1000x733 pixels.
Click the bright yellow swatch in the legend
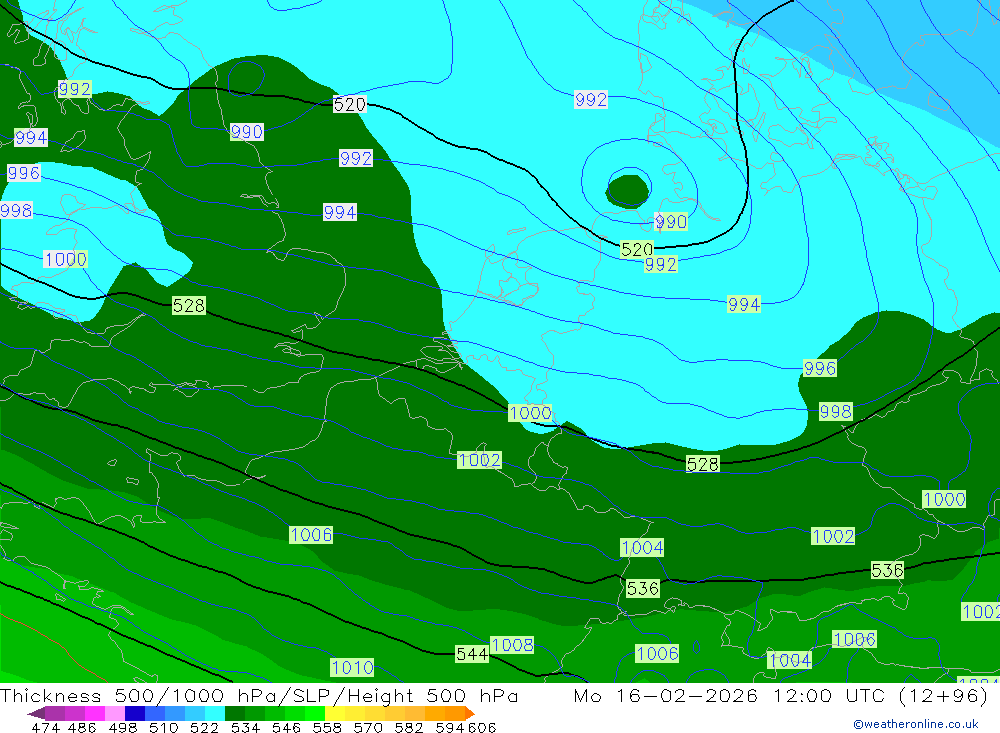pyautogui.click(x=335, y=713)
